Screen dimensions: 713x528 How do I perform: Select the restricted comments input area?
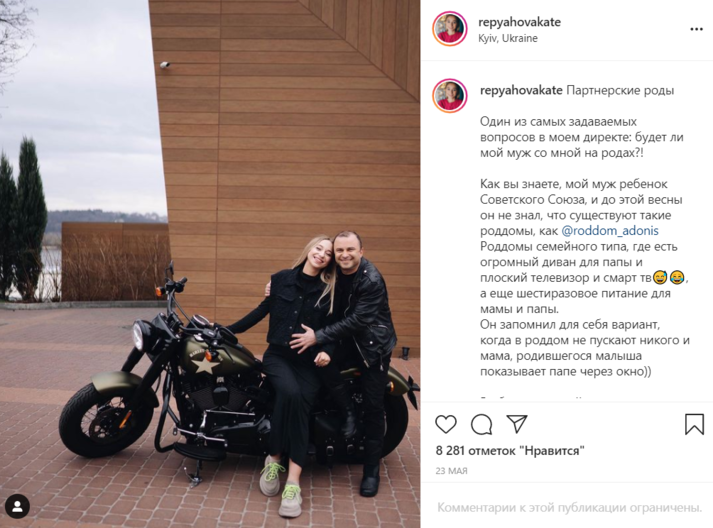coord(570,507)
